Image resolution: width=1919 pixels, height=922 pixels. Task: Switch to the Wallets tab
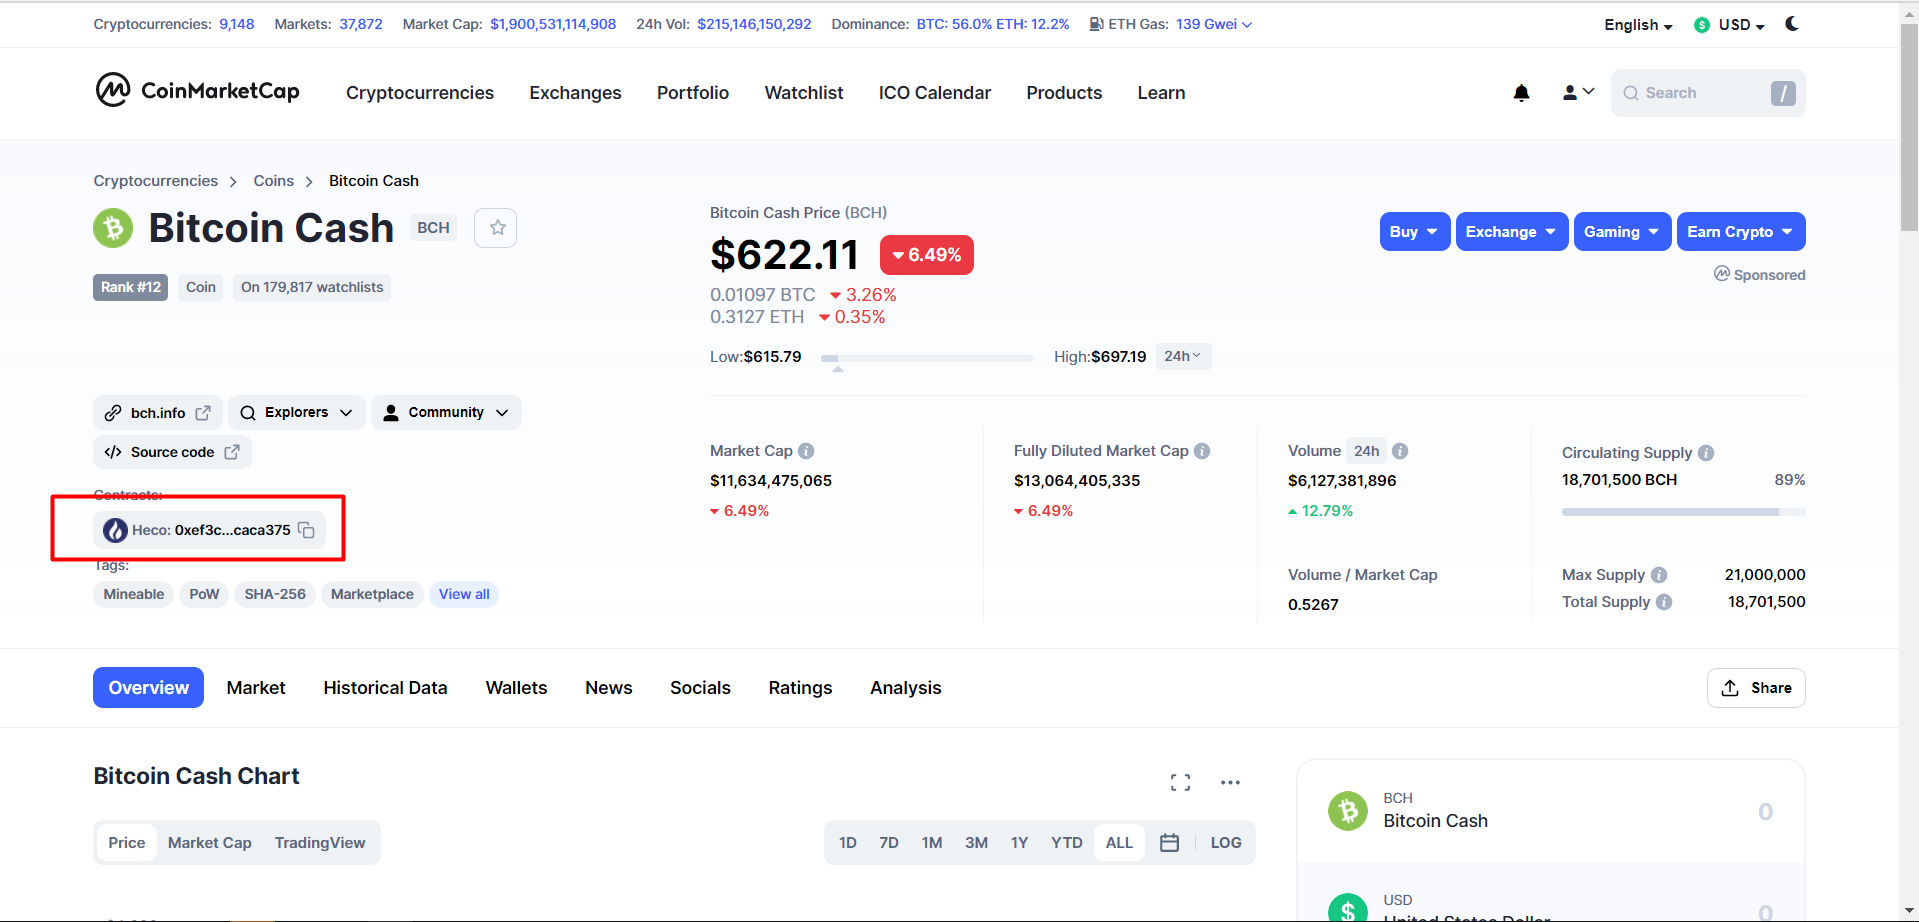pos(516,688)
